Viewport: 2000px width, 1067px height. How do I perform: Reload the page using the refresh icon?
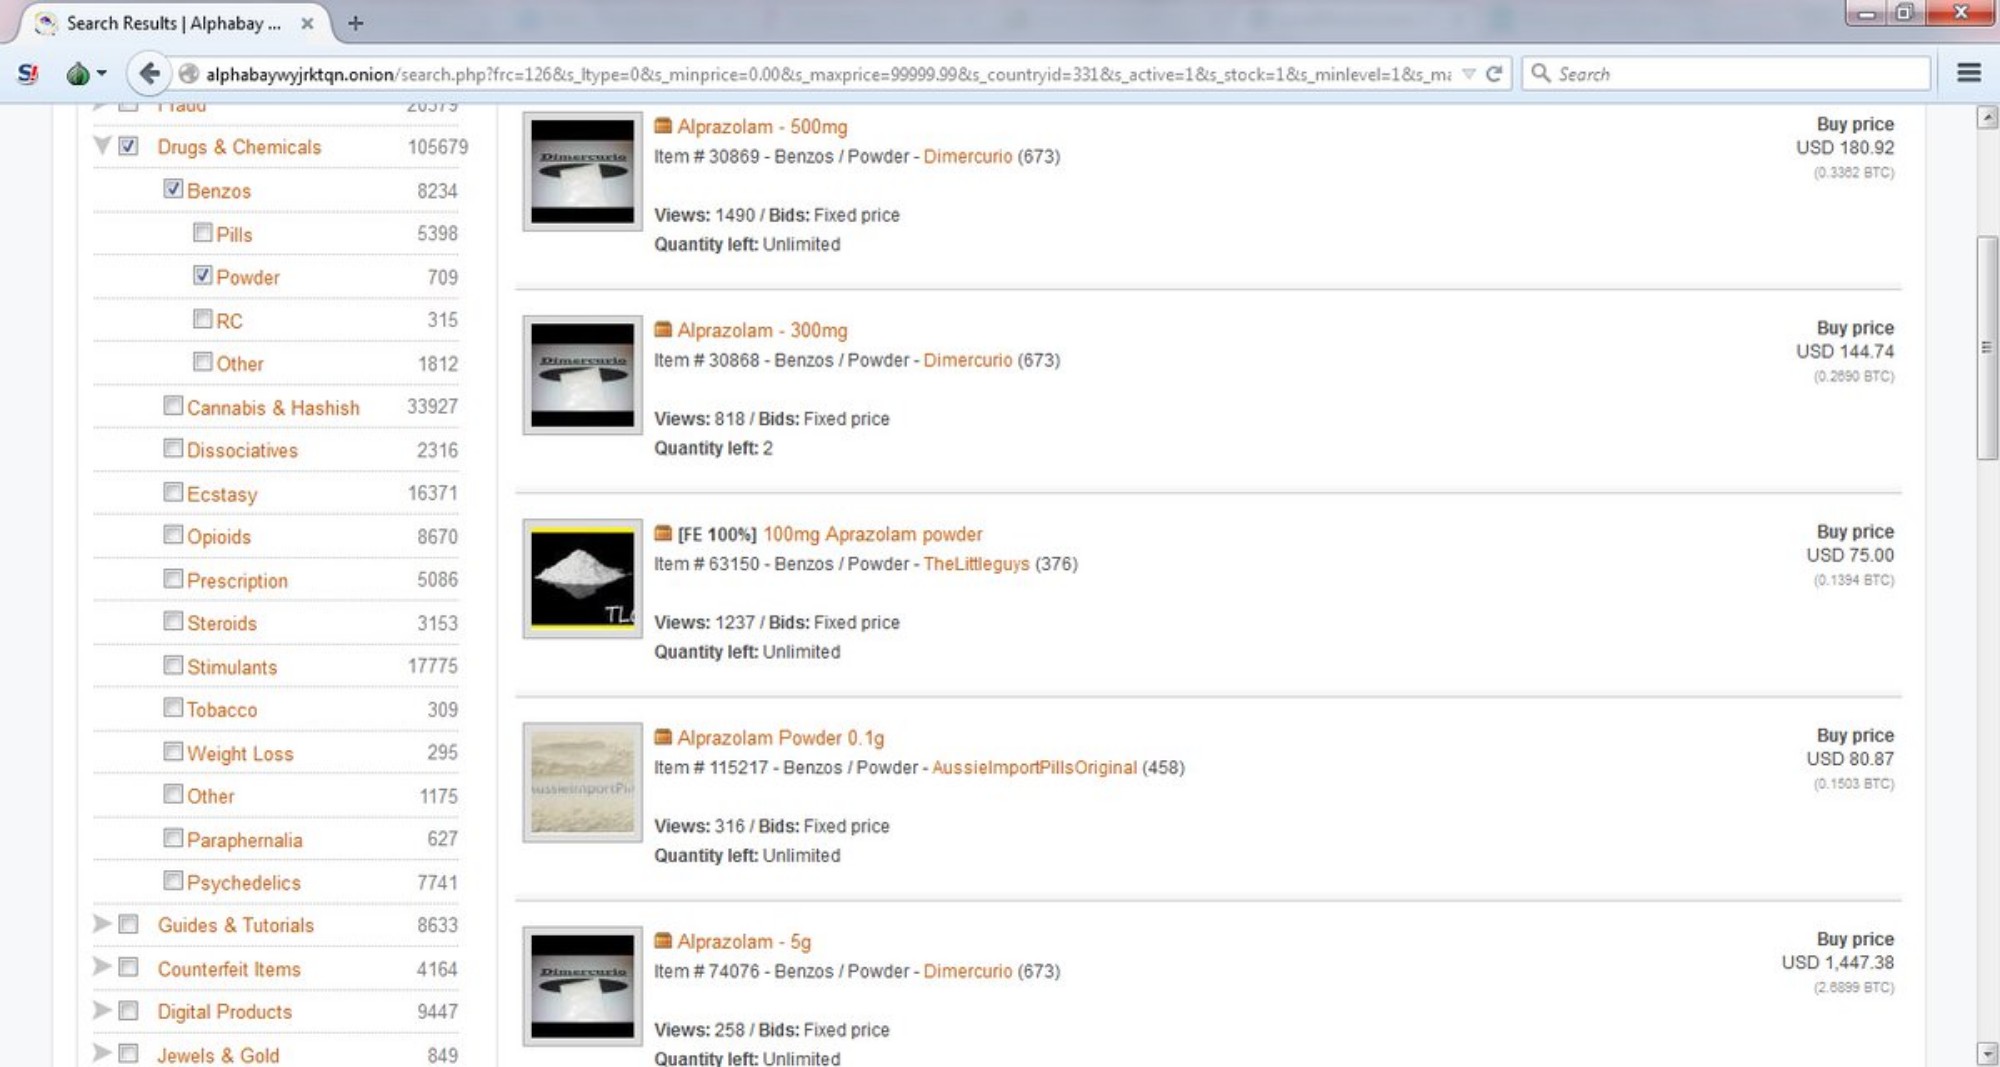click(x=1494, y=74)
